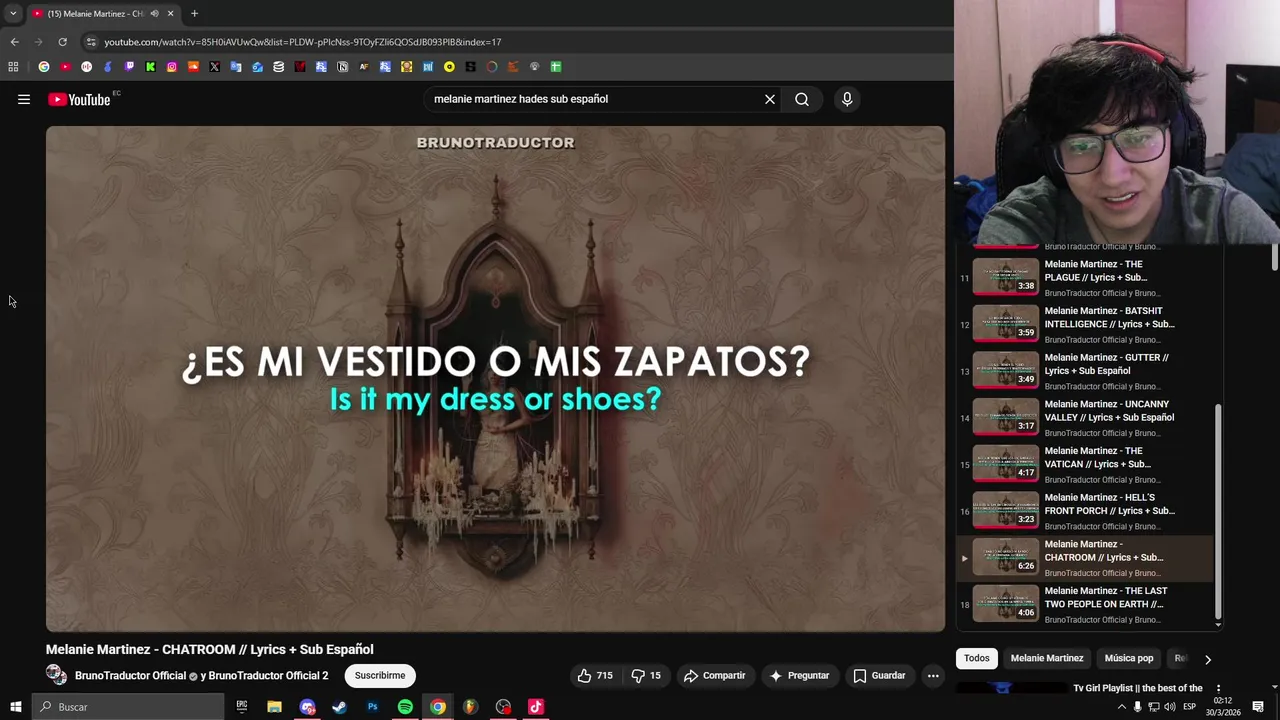Open Twitch bookmark in bookmarks bar
This screenshot has width=1280, height=720.
tap(129, 67)
